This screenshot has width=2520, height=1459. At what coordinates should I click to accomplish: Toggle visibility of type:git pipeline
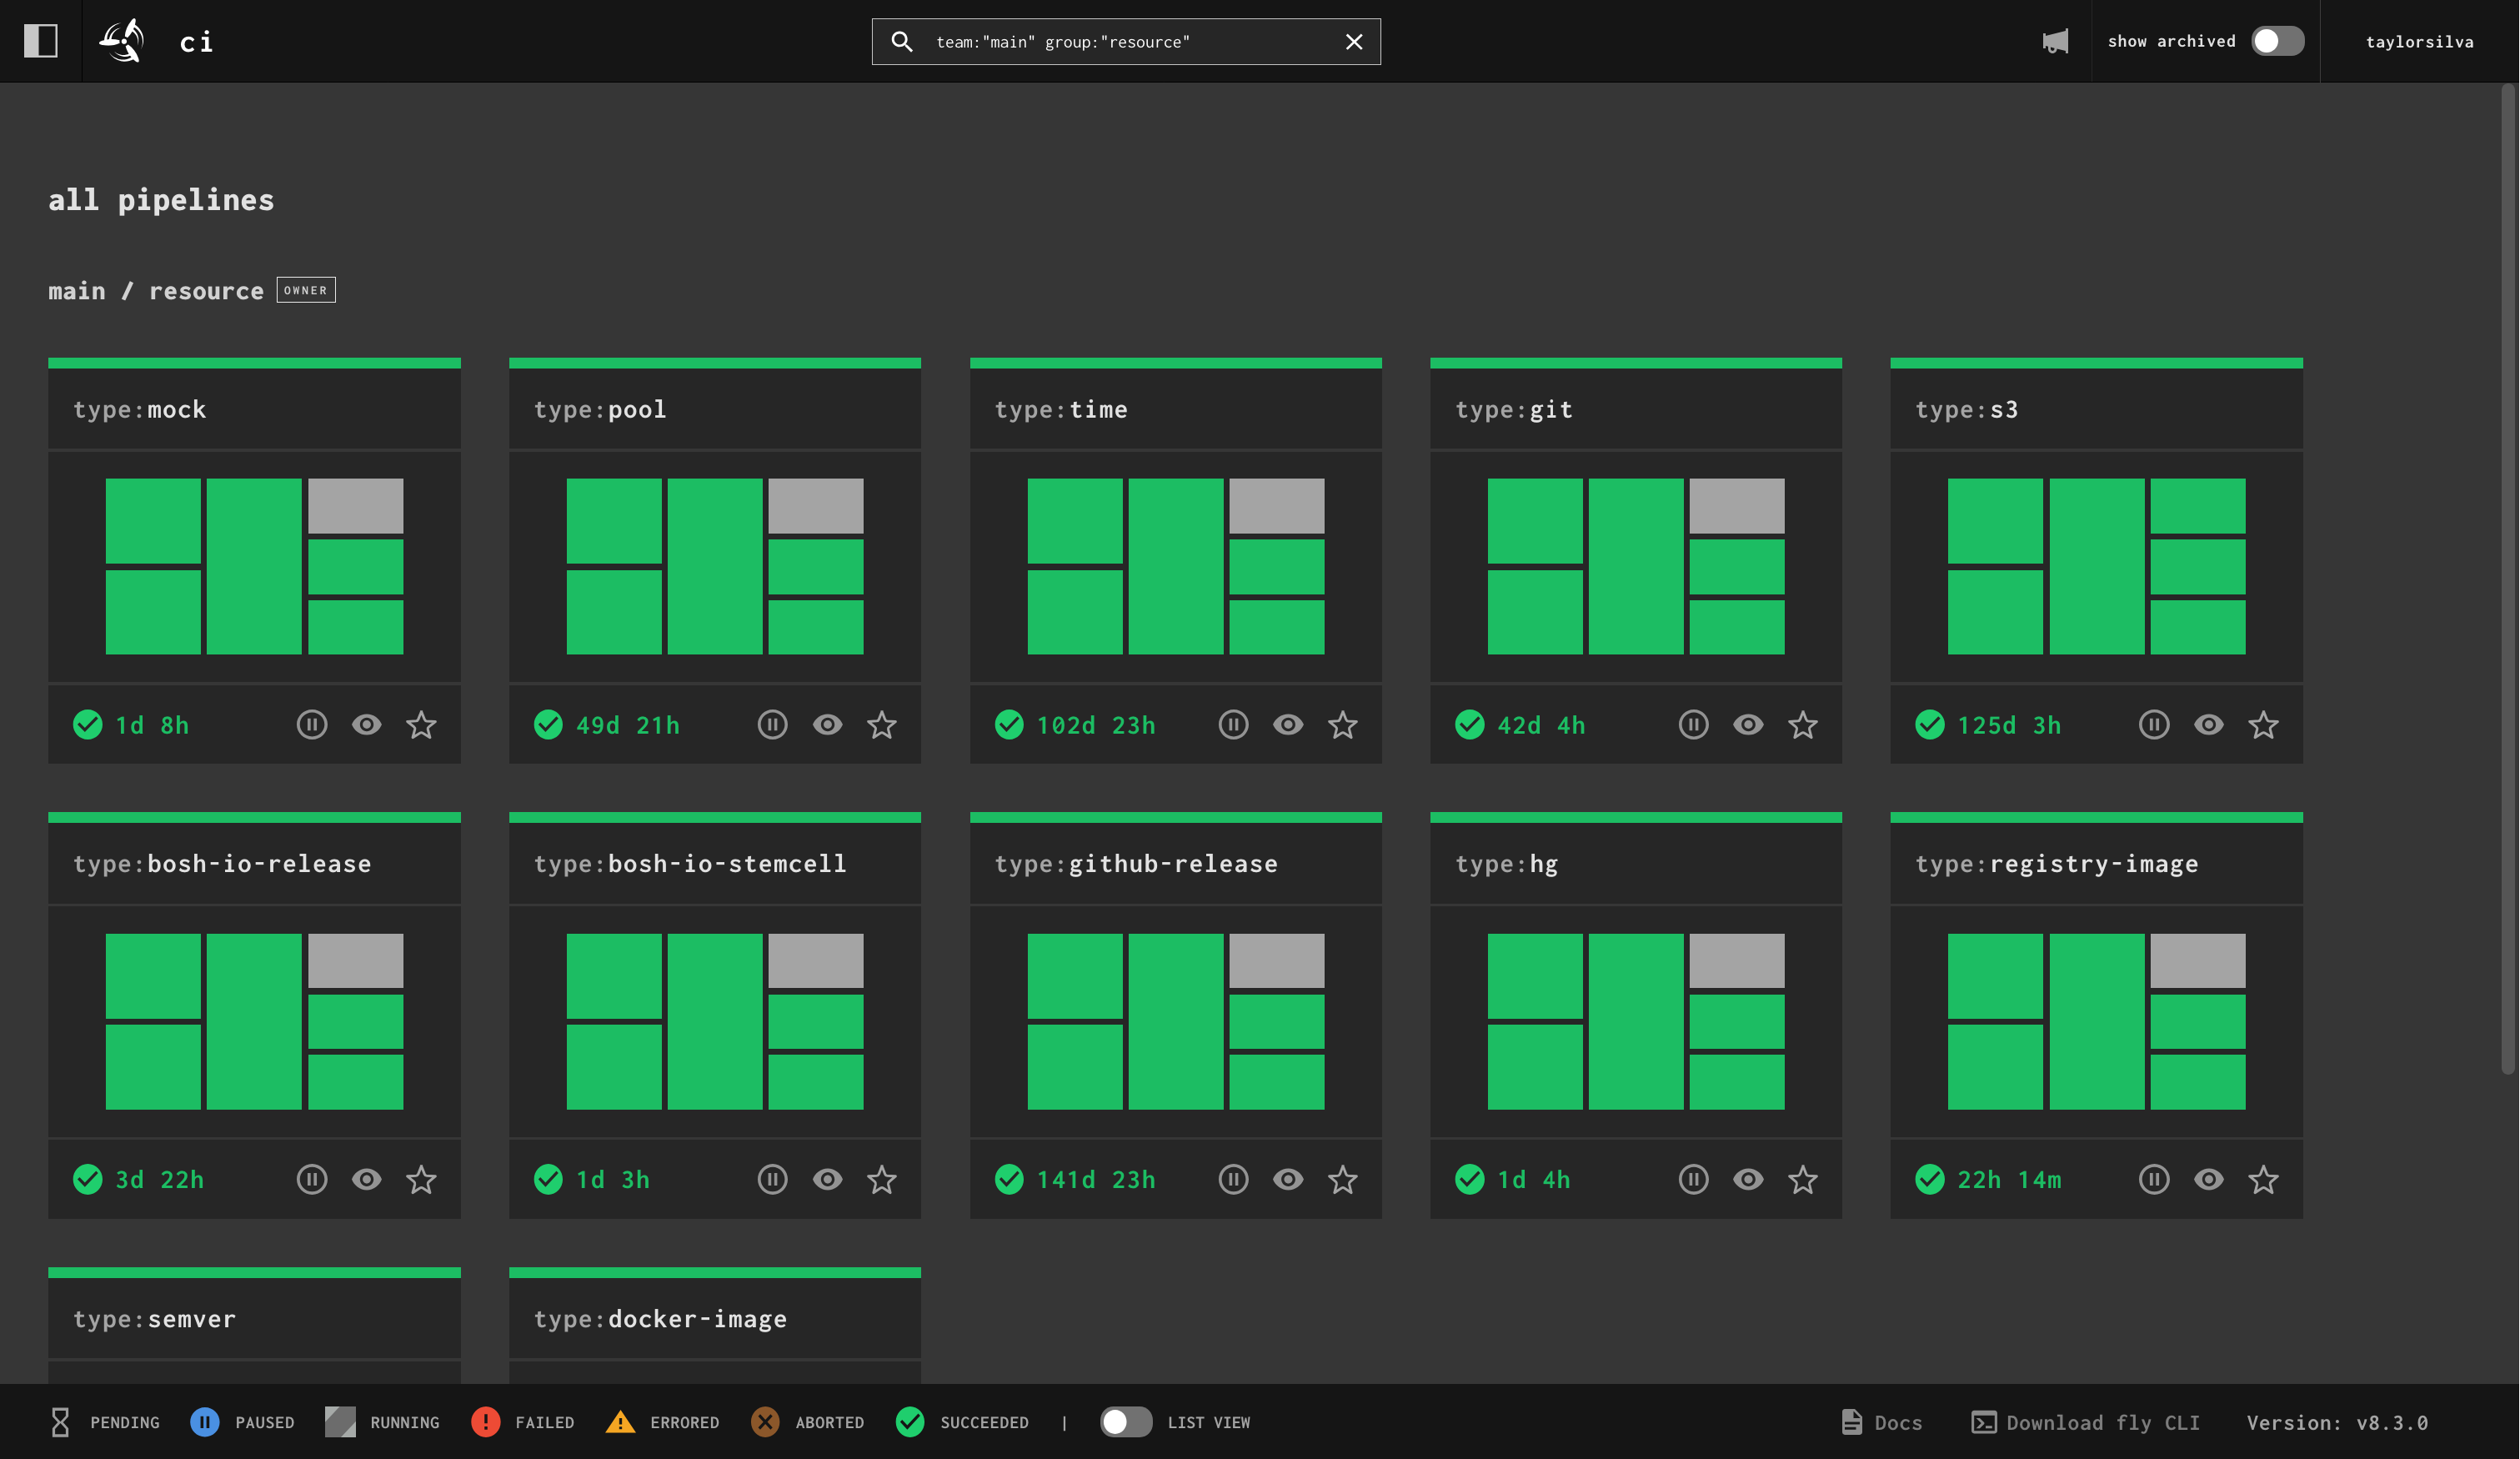tap(1748, 724)
